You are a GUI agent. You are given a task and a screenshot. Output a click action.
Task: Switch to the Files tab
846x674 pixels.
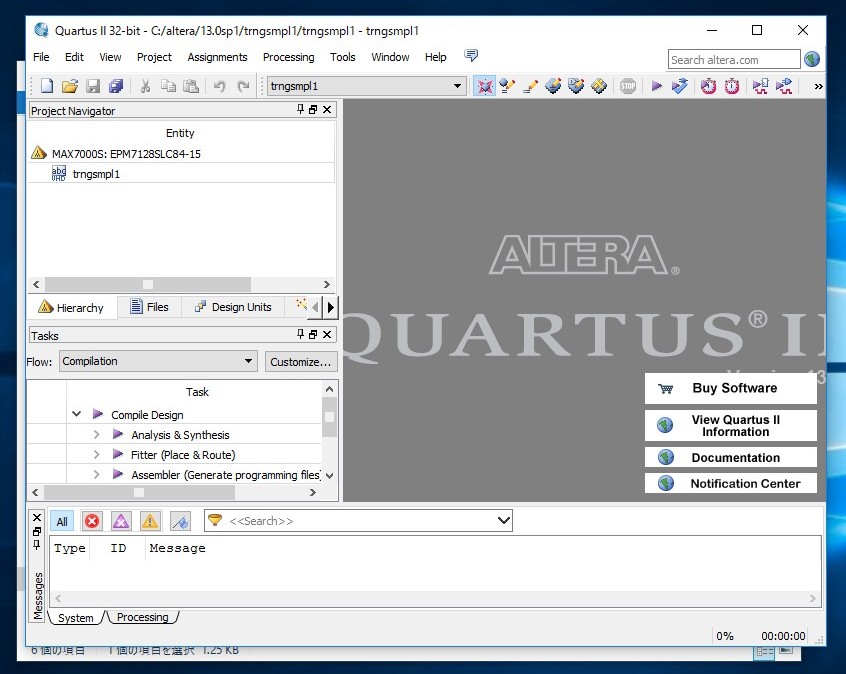pos(149,307)
